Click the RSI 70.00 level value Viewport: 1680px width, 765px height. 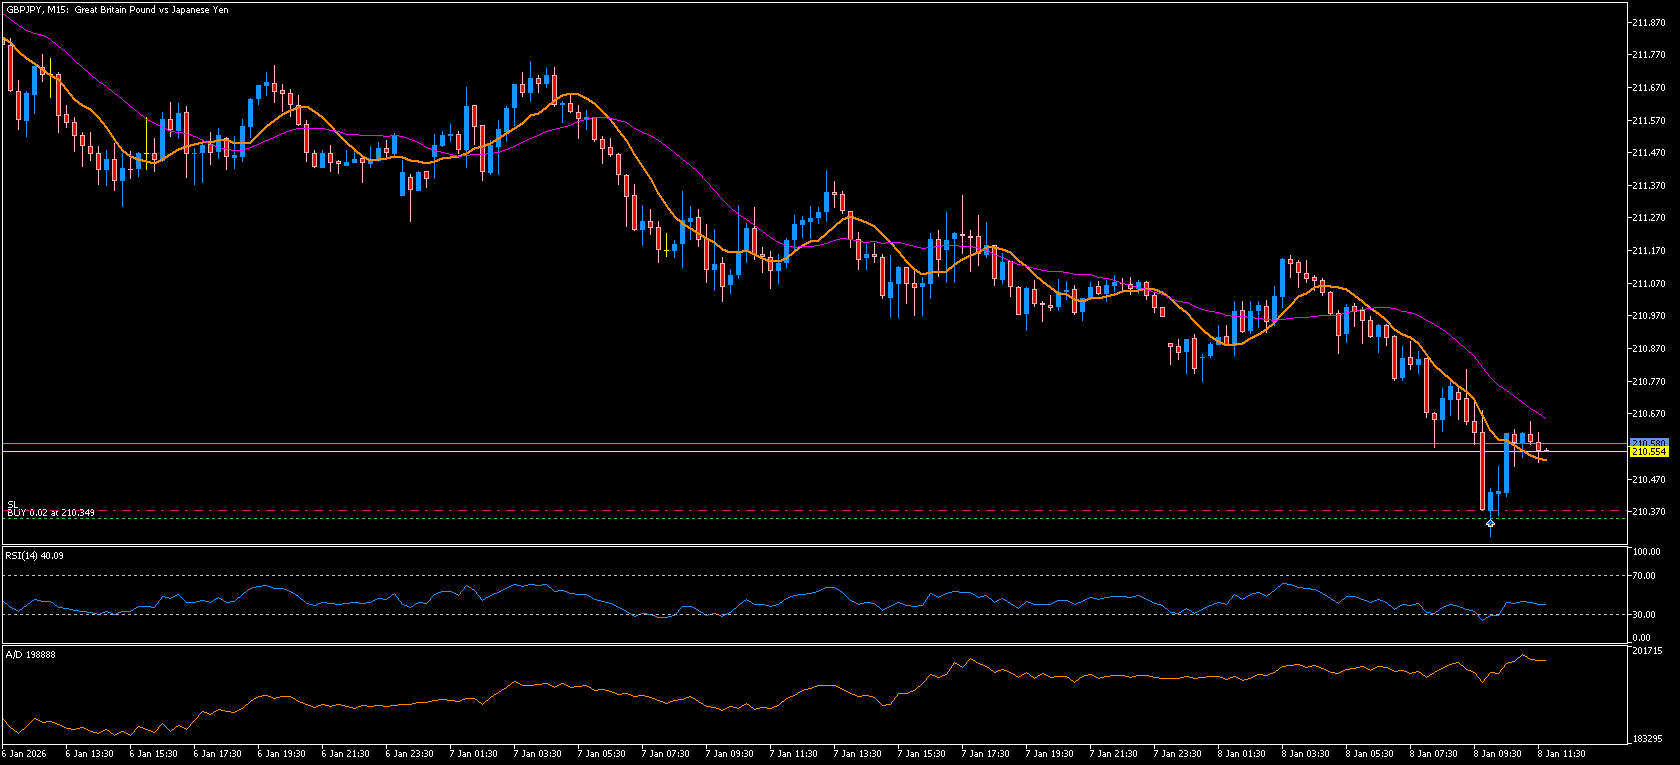[1644, 576]
